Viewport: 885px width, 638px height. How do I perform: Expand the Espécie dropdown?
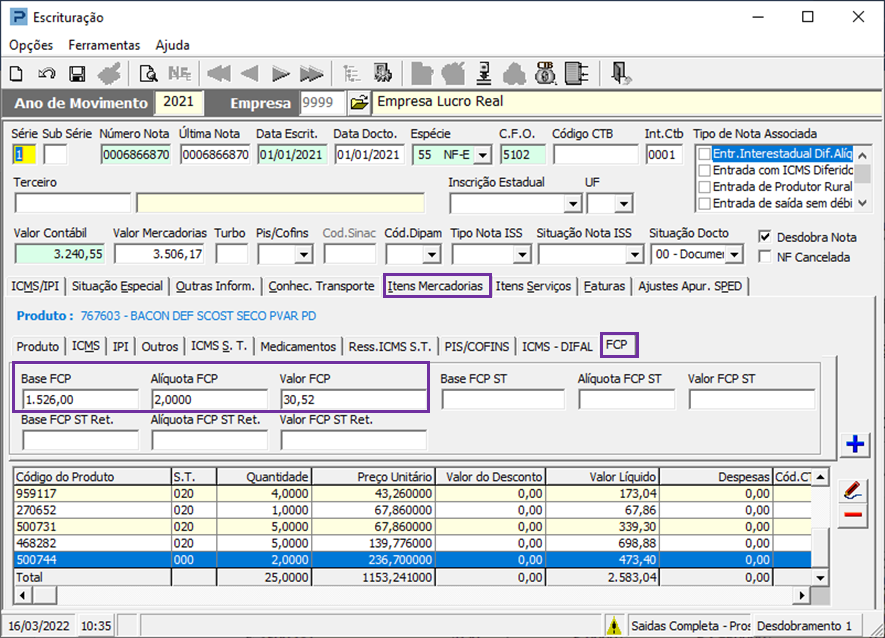482,154
